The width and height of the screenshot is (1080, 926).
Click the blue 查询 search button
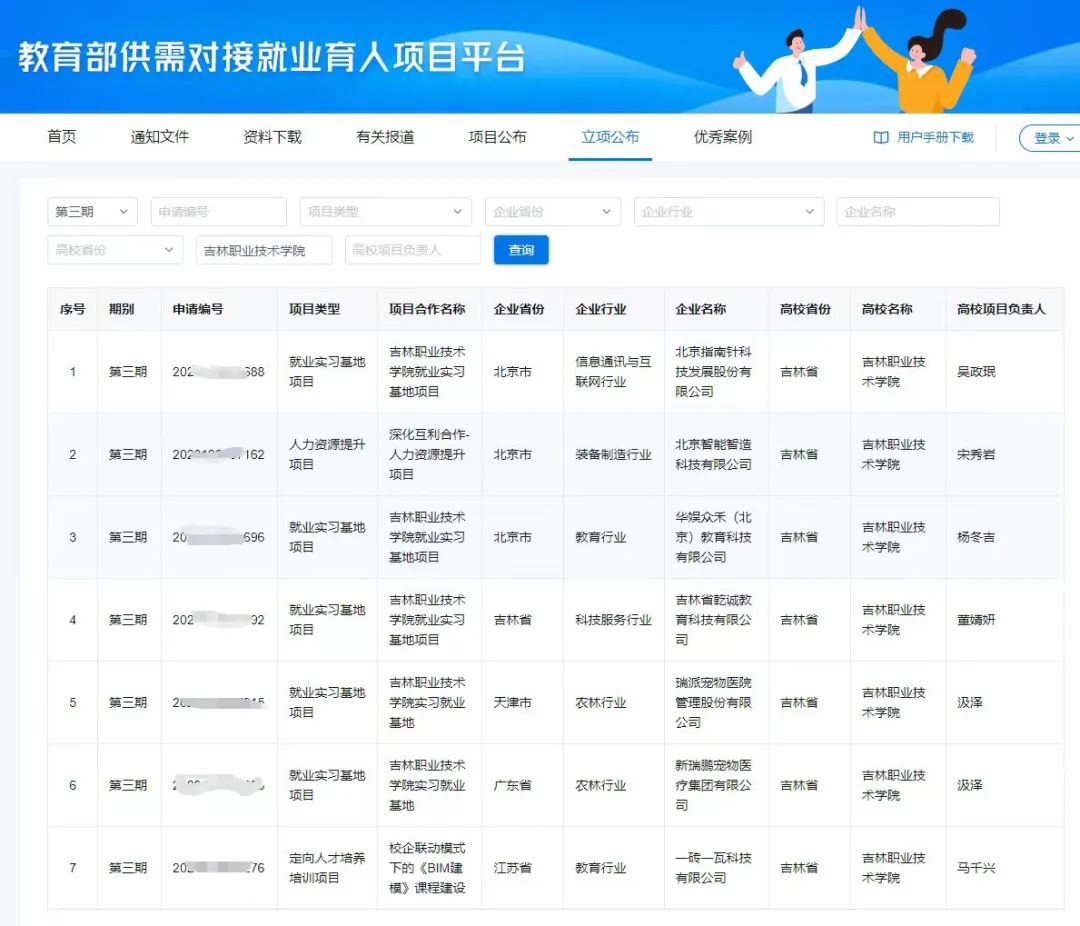521,250
